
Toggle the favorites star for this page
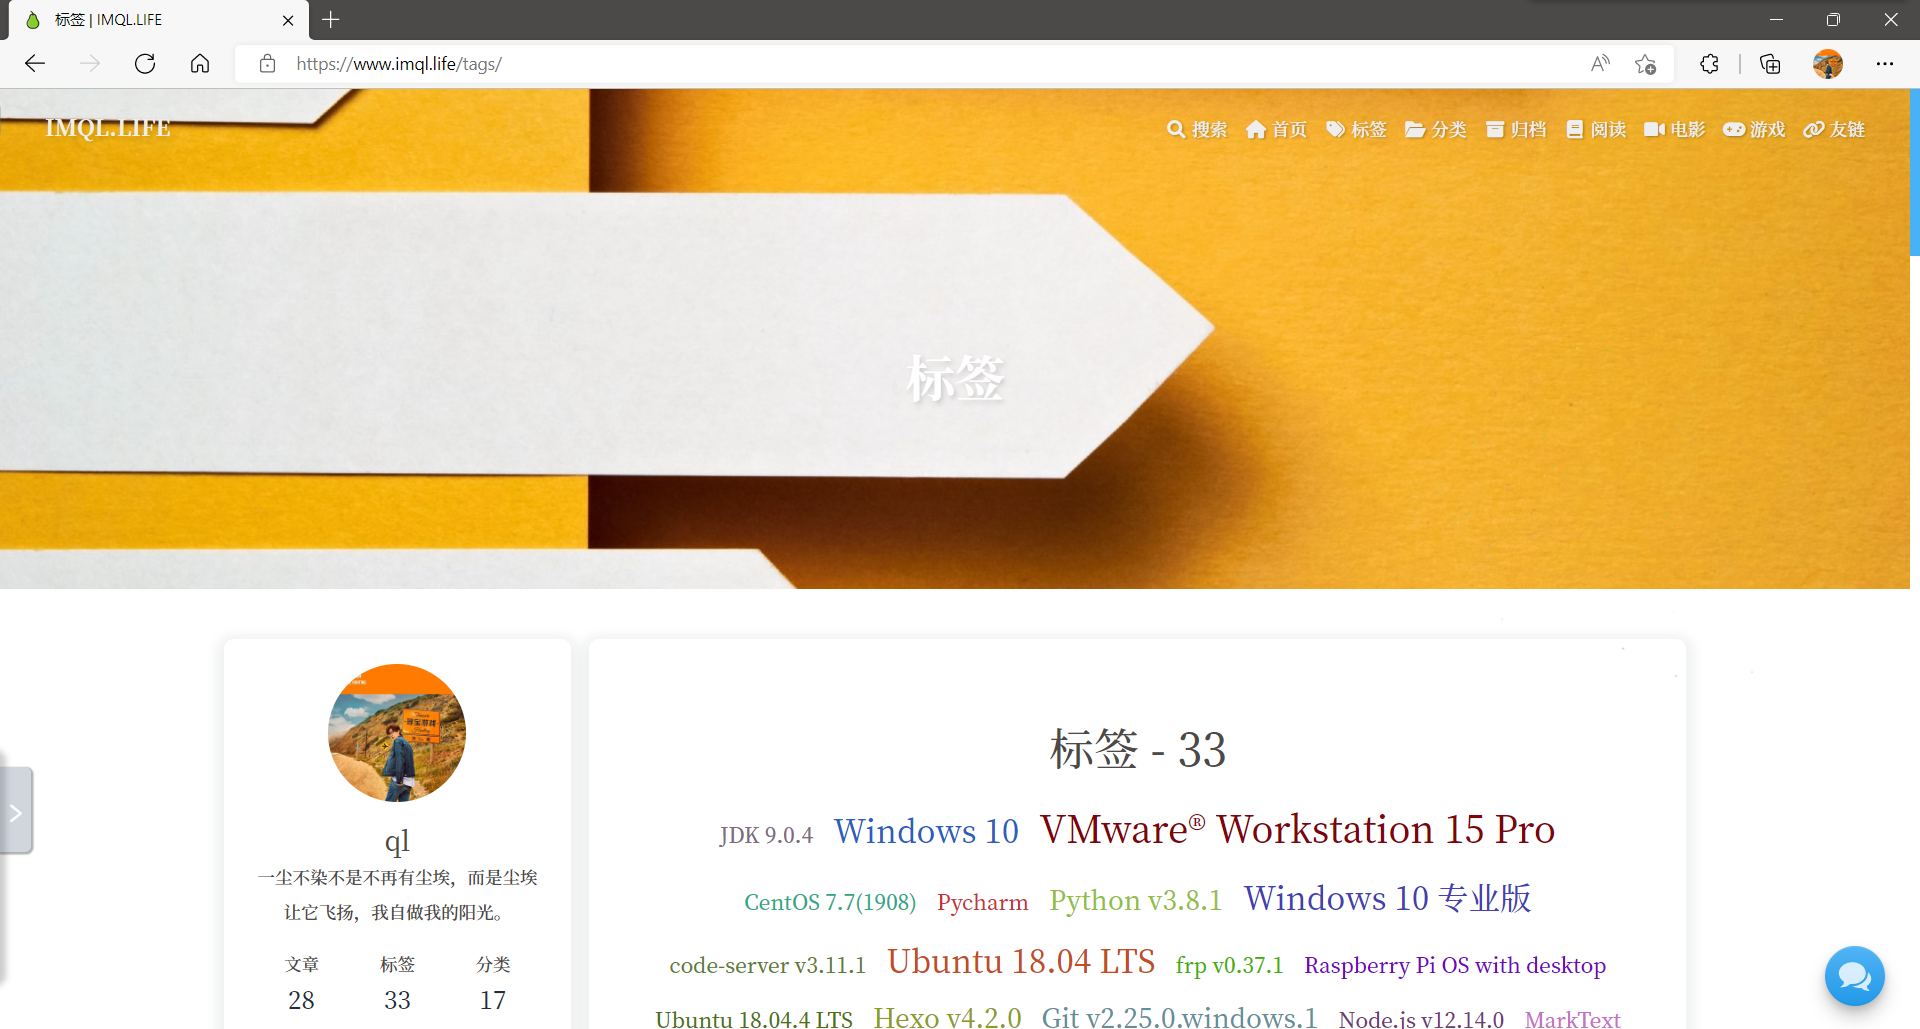click(x=1647, y=63)
